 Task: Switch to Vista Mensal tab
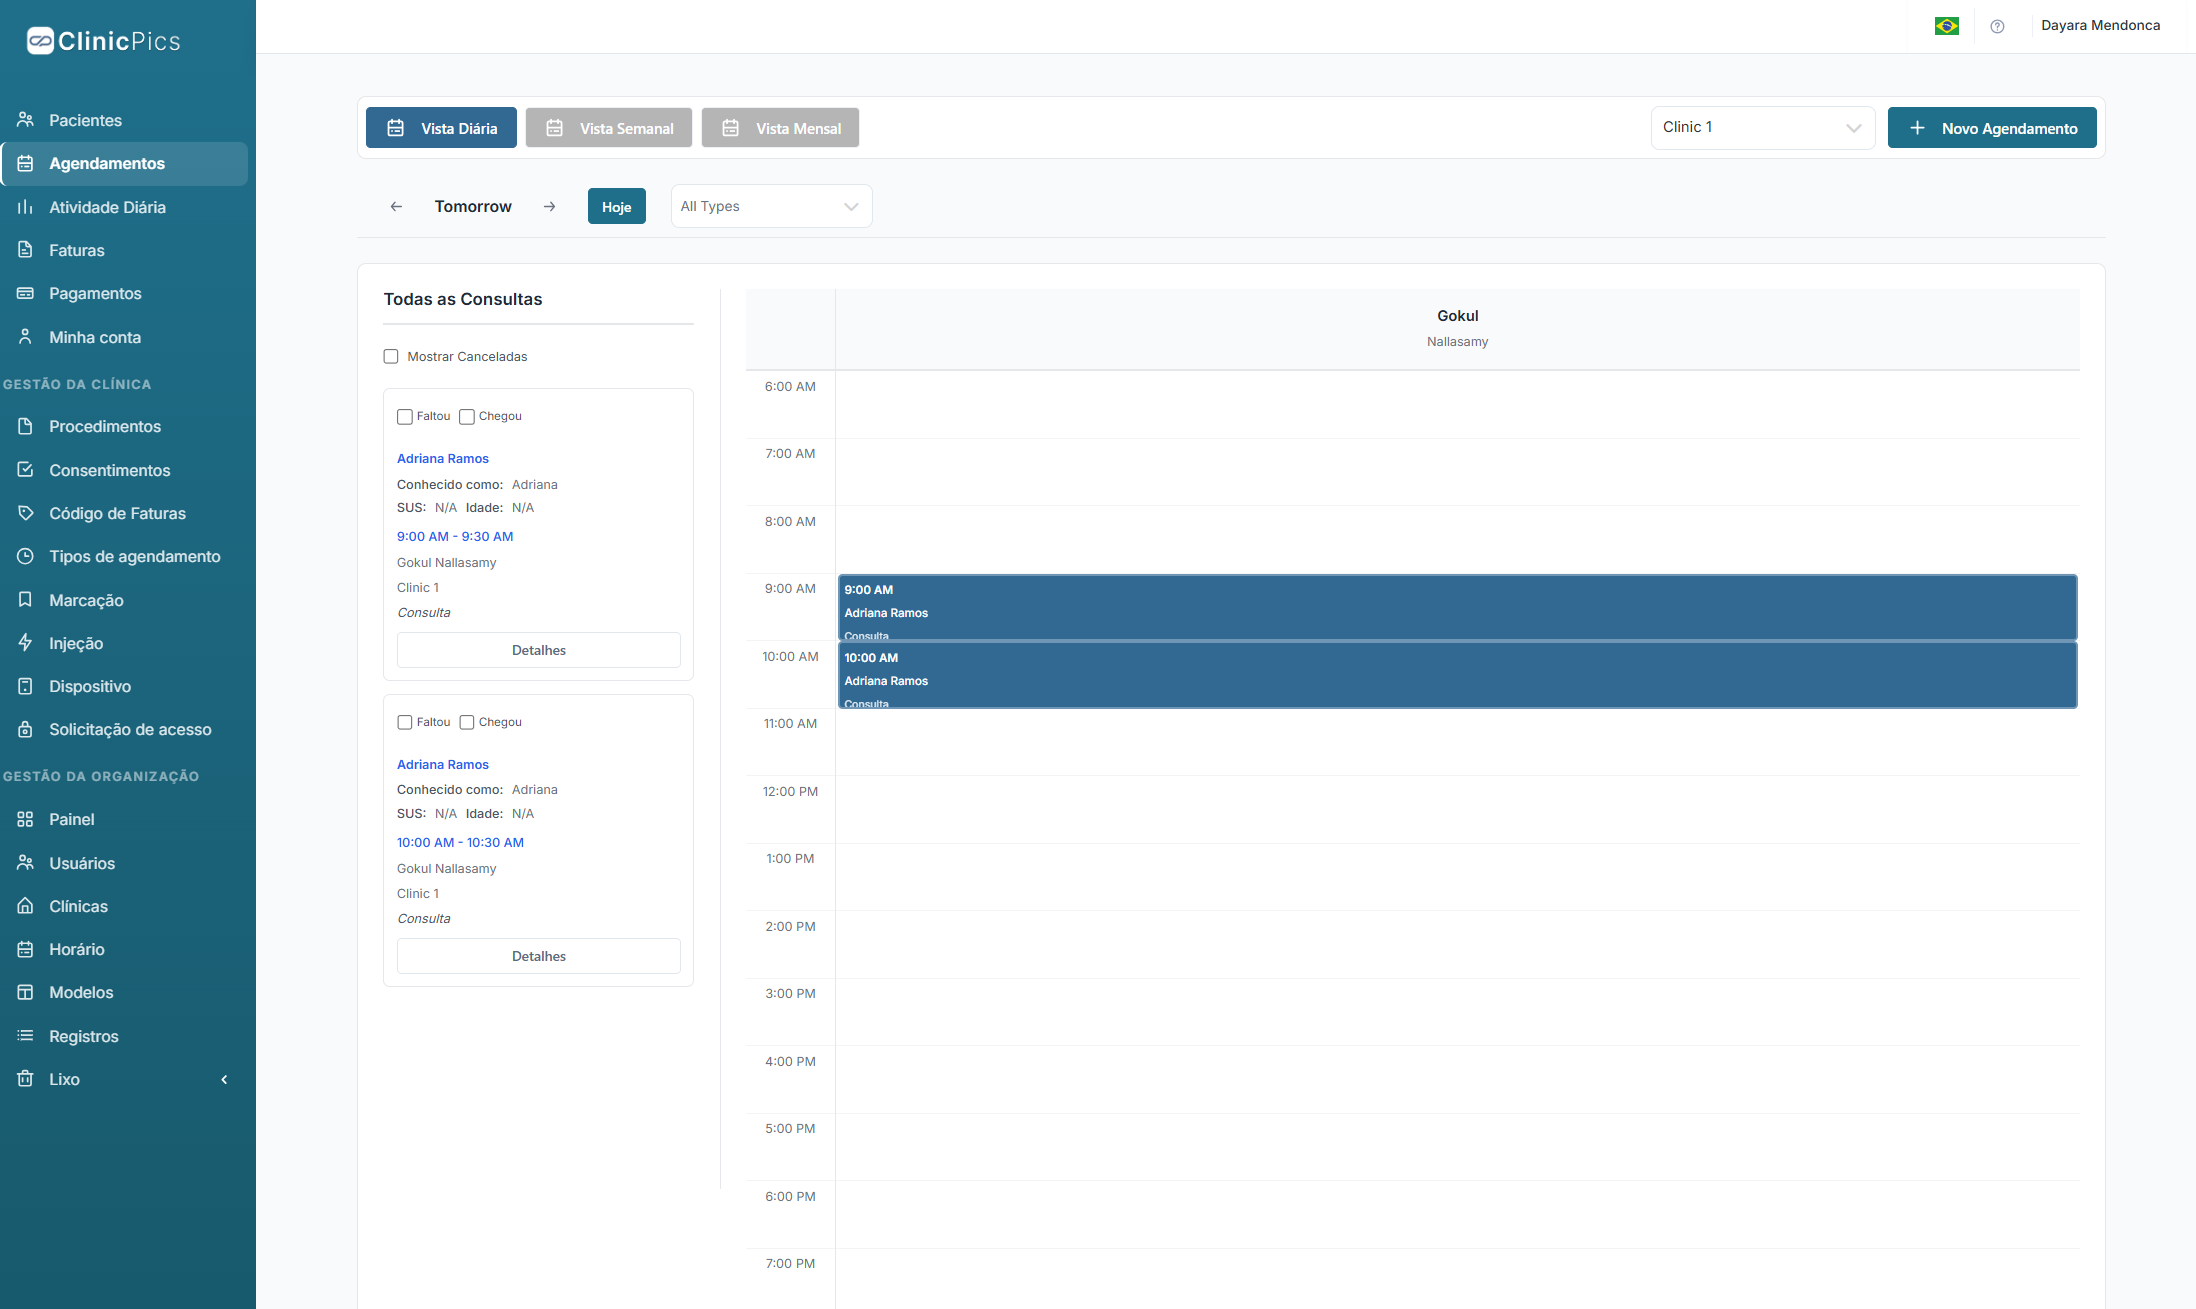780,128
